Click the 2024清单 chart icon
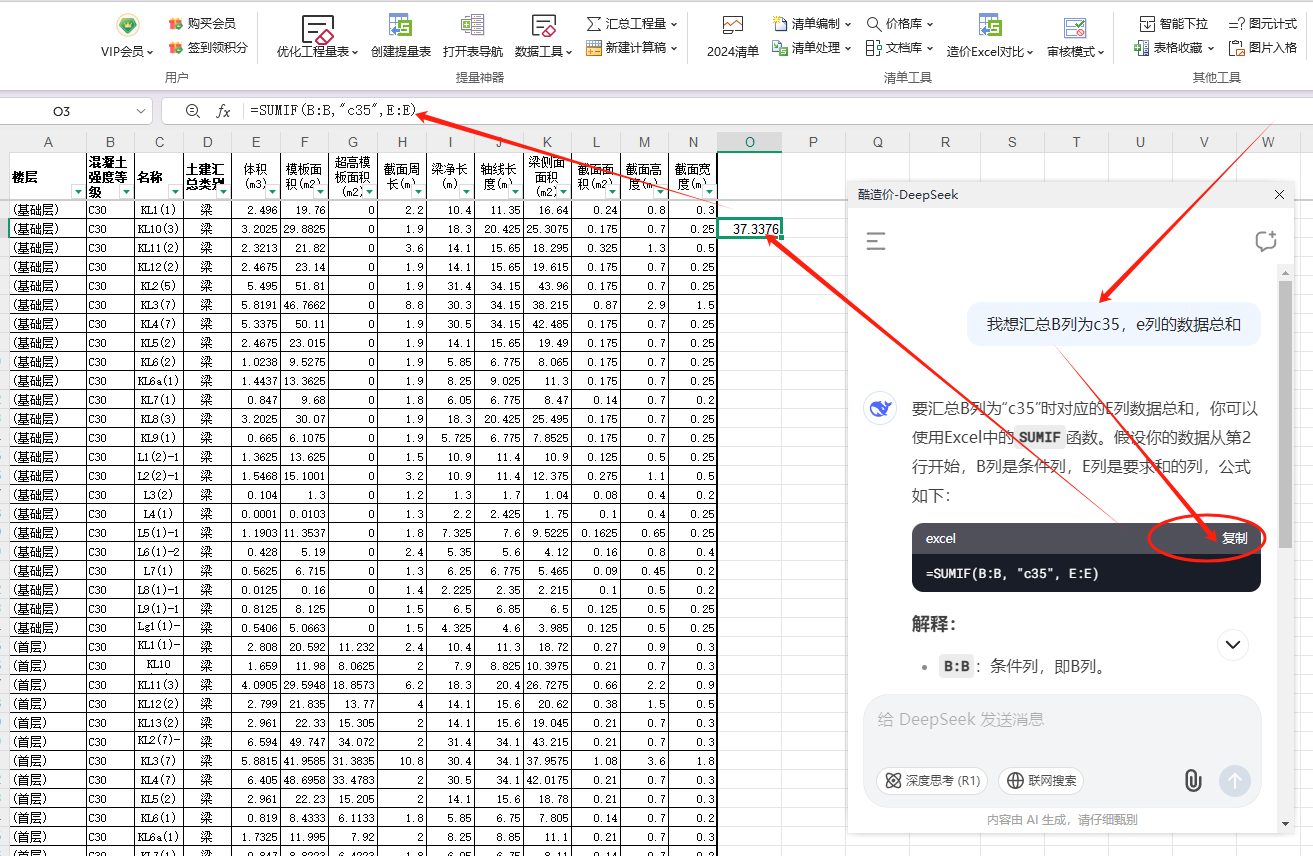This screenshot has height=856, width=1313. point(732,28)
